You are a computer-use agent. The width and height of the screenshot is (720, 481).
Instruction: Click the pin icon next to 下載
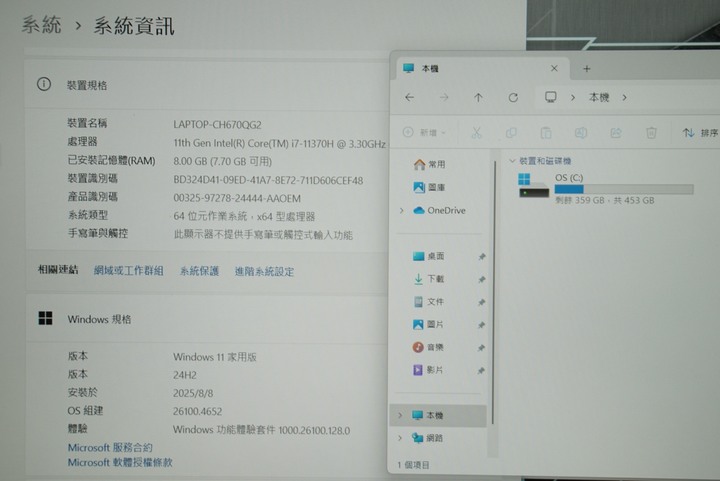481,279
